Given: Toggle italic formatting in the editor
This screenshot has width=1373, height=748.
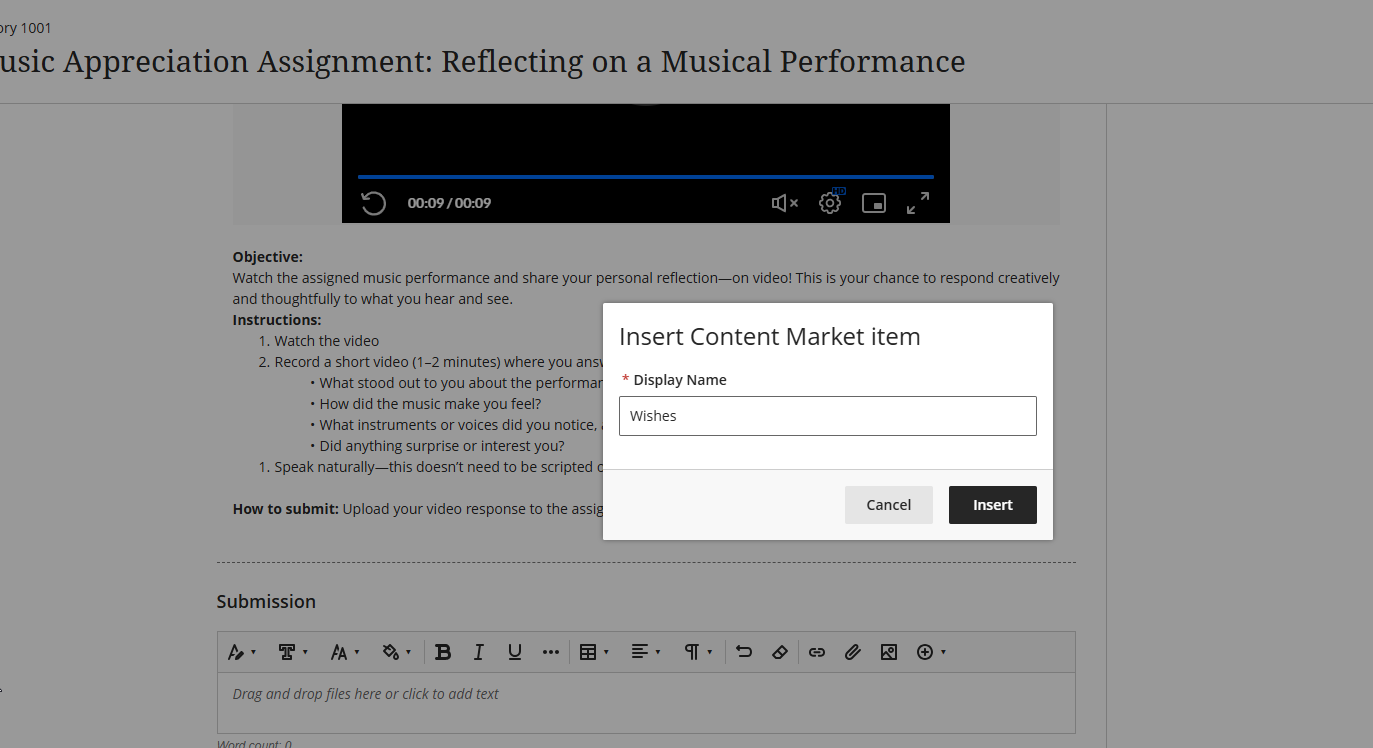Looking at the screenshot, I should (479, 652).
